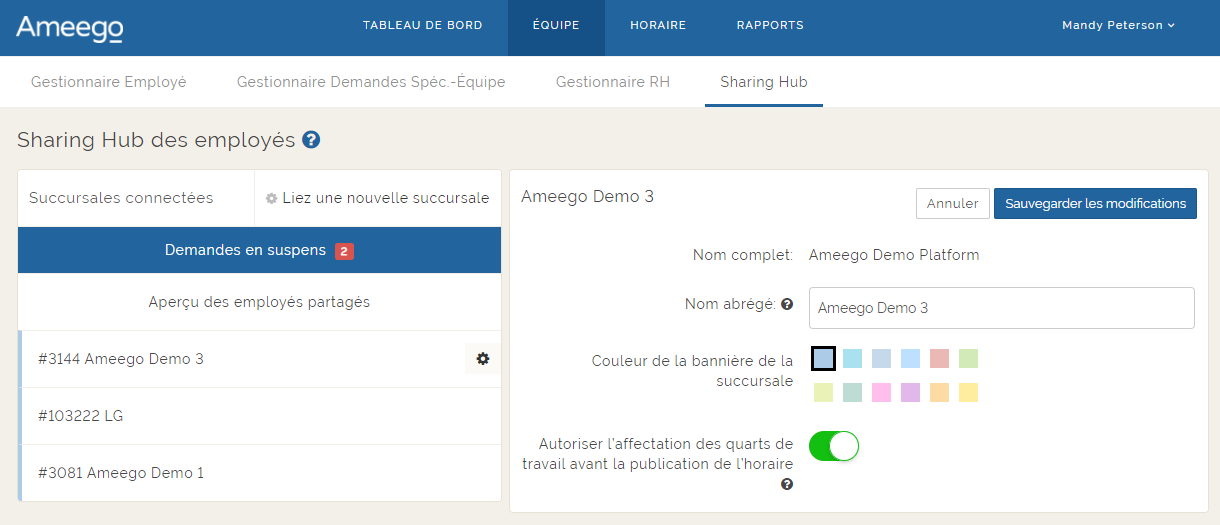
Task: Select the Sharing Hub tab
Action: pyautogui.click(x=764, y=82)
